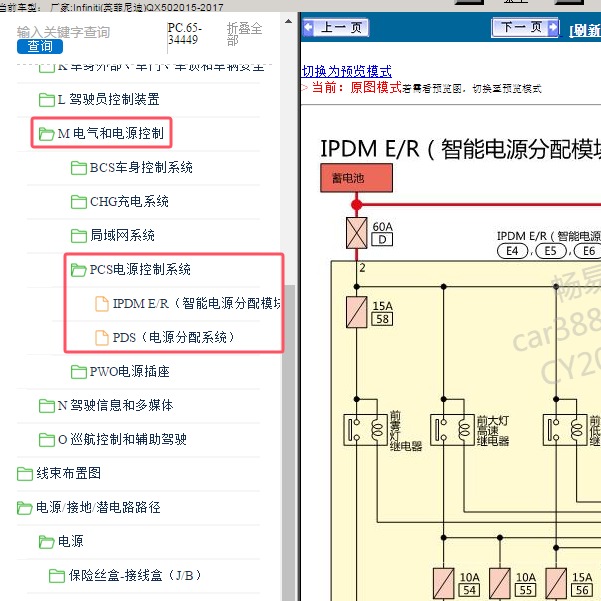
Task: Click left arrow icon on 上一页 button
Action: click(x=308, y=28)
